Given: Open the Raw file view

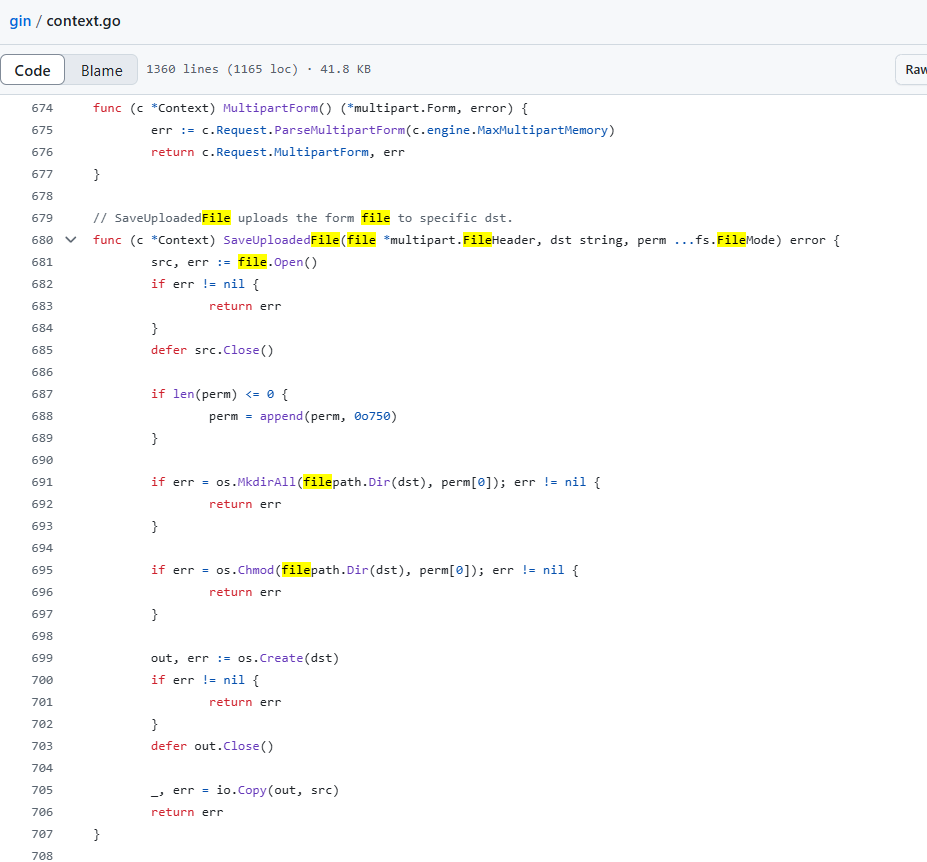Looking at the screenshot, I should pyautogui.click(x=914, y=70).
